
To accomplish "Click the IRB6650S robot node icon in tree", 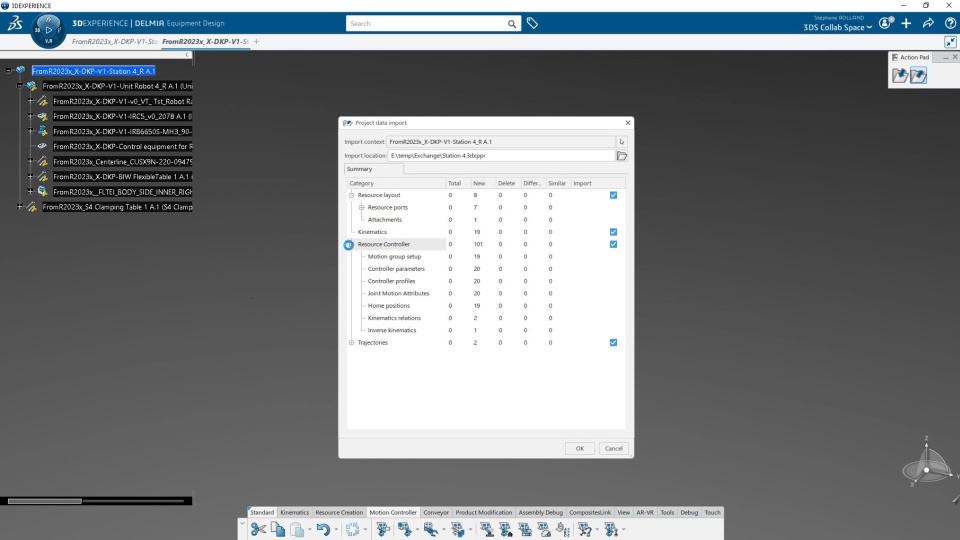I will point(42,131).
